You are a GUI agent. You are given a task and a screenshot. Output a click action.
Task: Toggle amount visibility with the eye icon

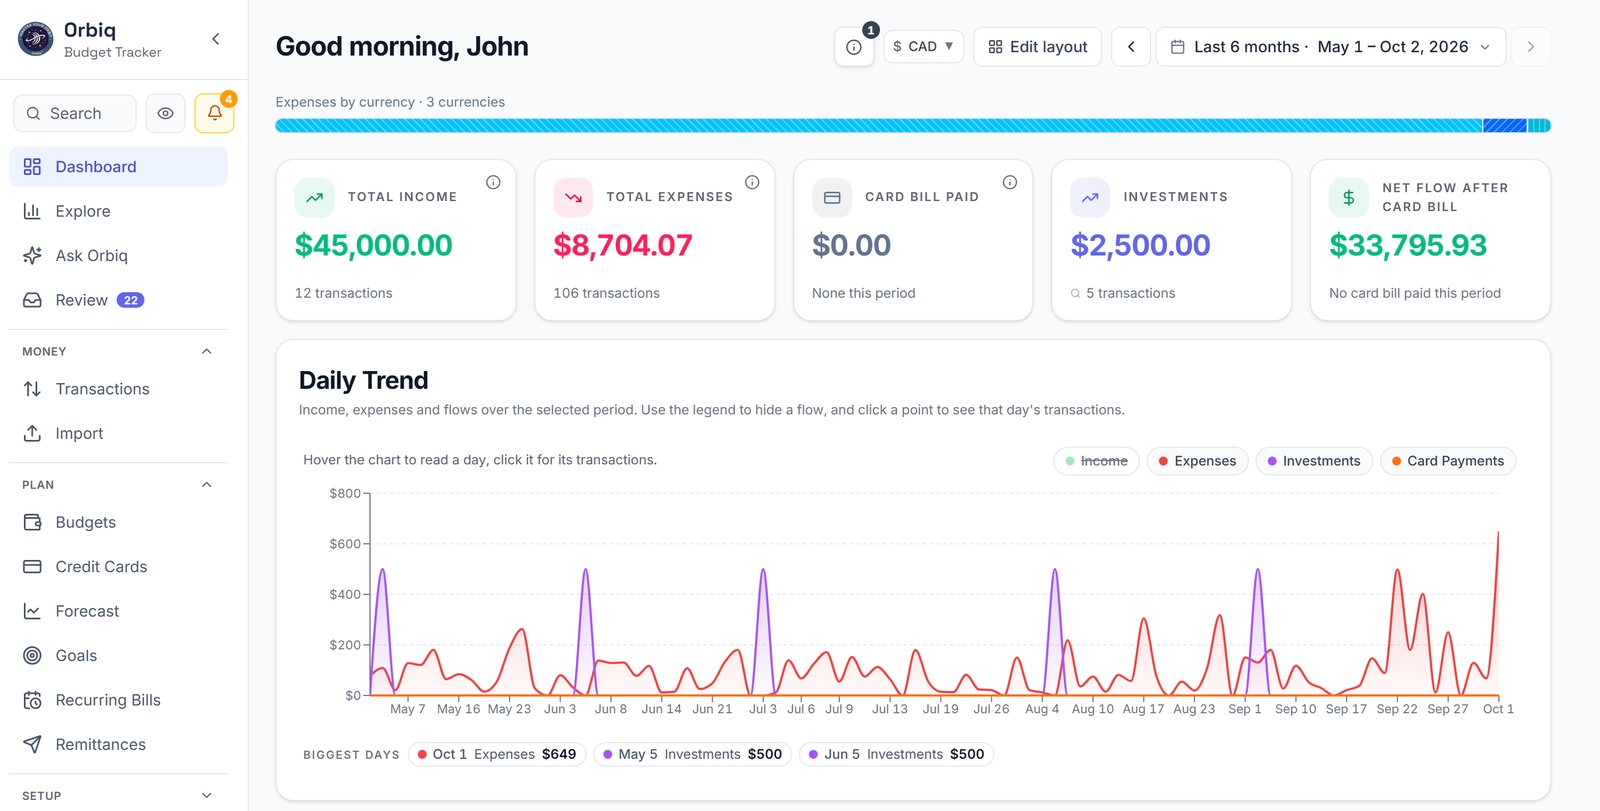click(166, 114)
